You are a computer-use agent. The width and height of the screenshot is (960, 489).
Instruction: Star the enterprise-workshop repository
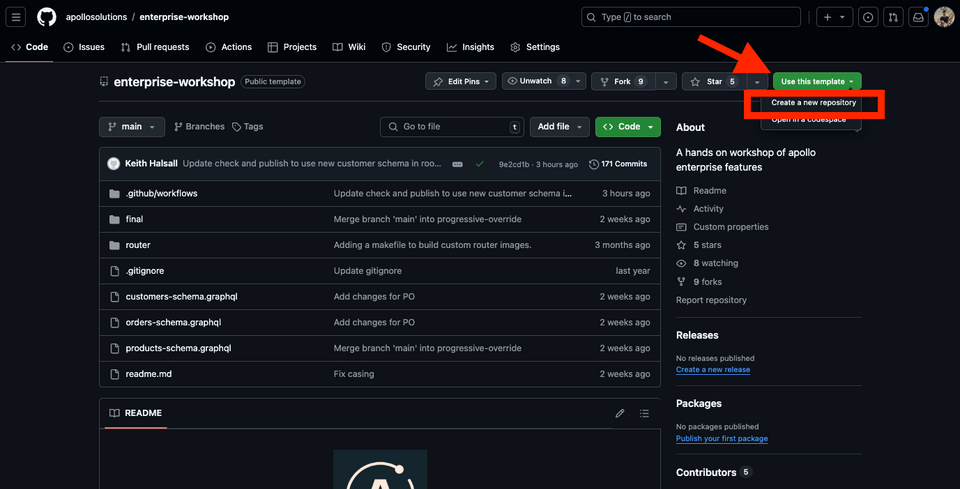[714, 81]
